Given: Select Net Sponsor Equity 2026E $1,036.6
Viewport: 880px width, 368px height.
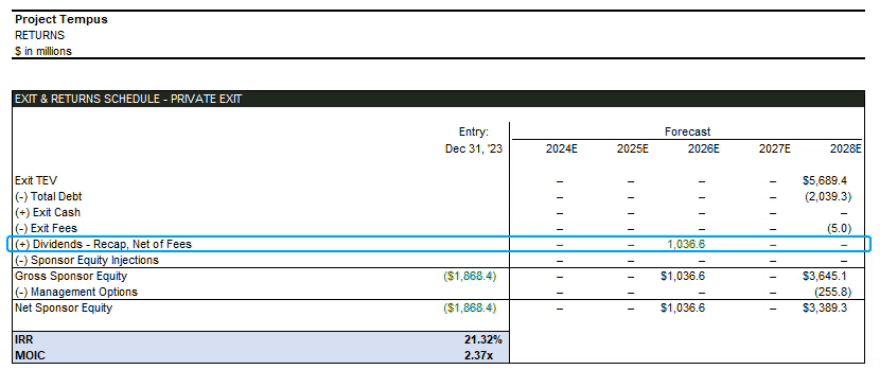Looking at the screenshot, I should (x=683, y=308).
